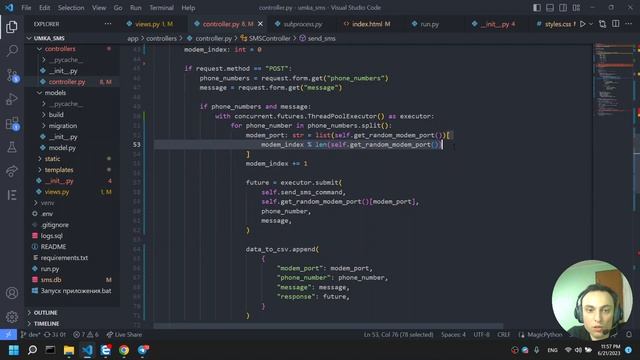Click the Split Editor Right icon
The width and height of the screenshot is (640, 360).
616,24
